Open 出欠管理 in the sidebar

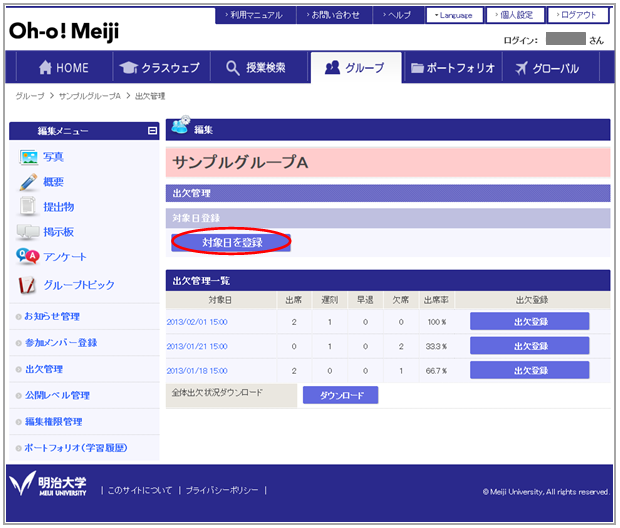pos(44,369)
